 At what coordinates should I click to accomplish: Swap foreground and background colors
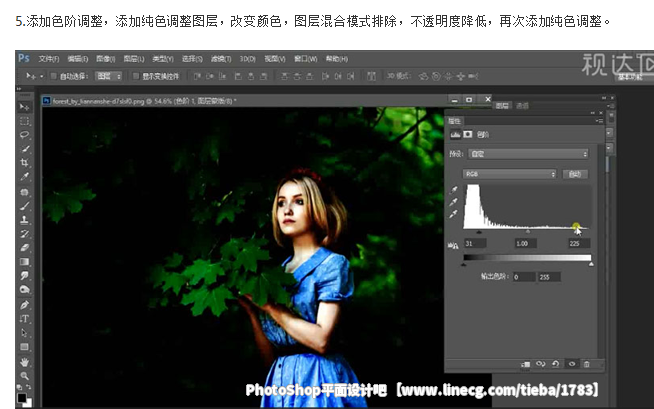pos(29,387)
